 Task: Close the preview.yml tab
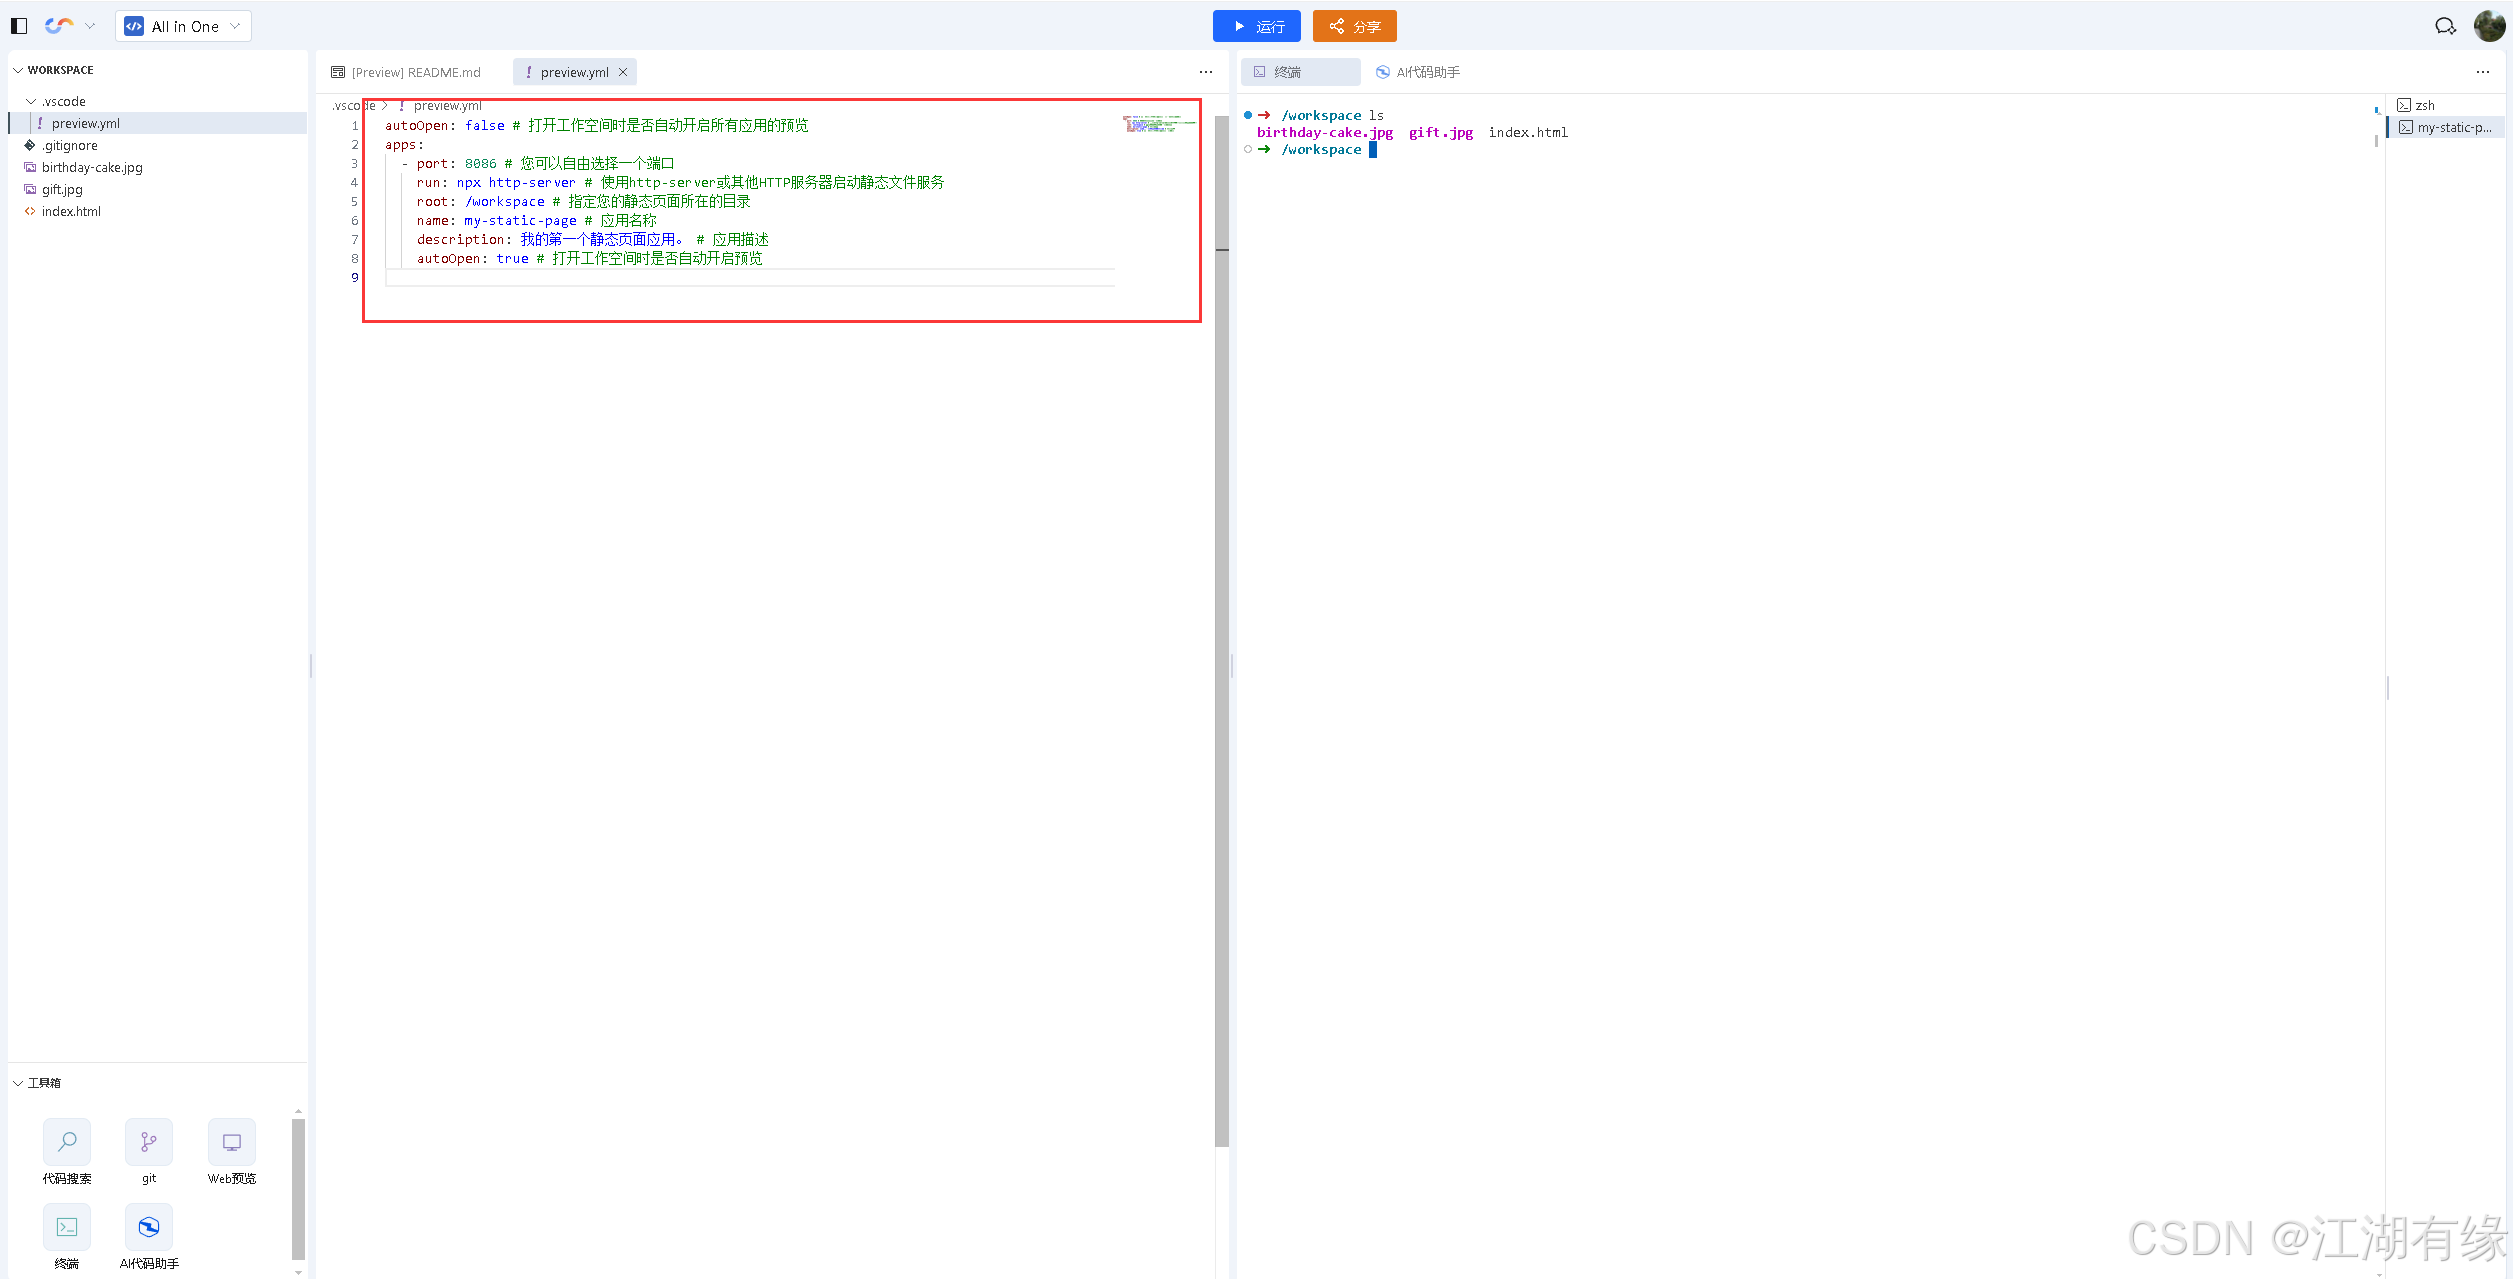pyautogui.click(x=623, y=72)
